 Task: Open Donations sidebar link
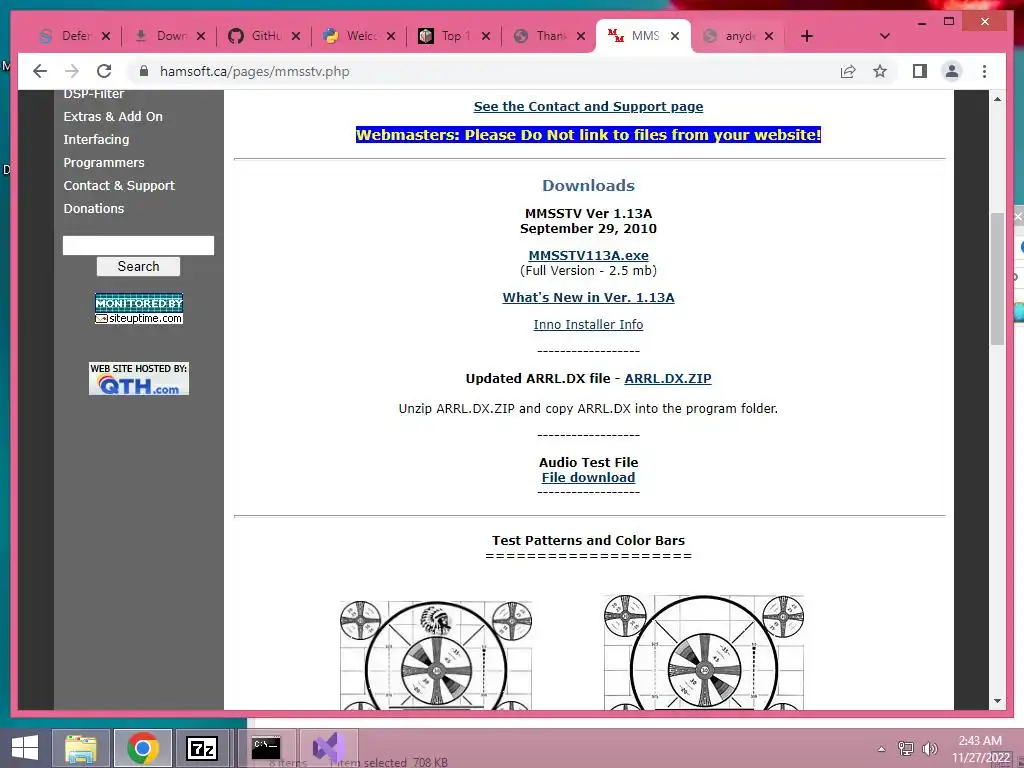pos(93,208)
